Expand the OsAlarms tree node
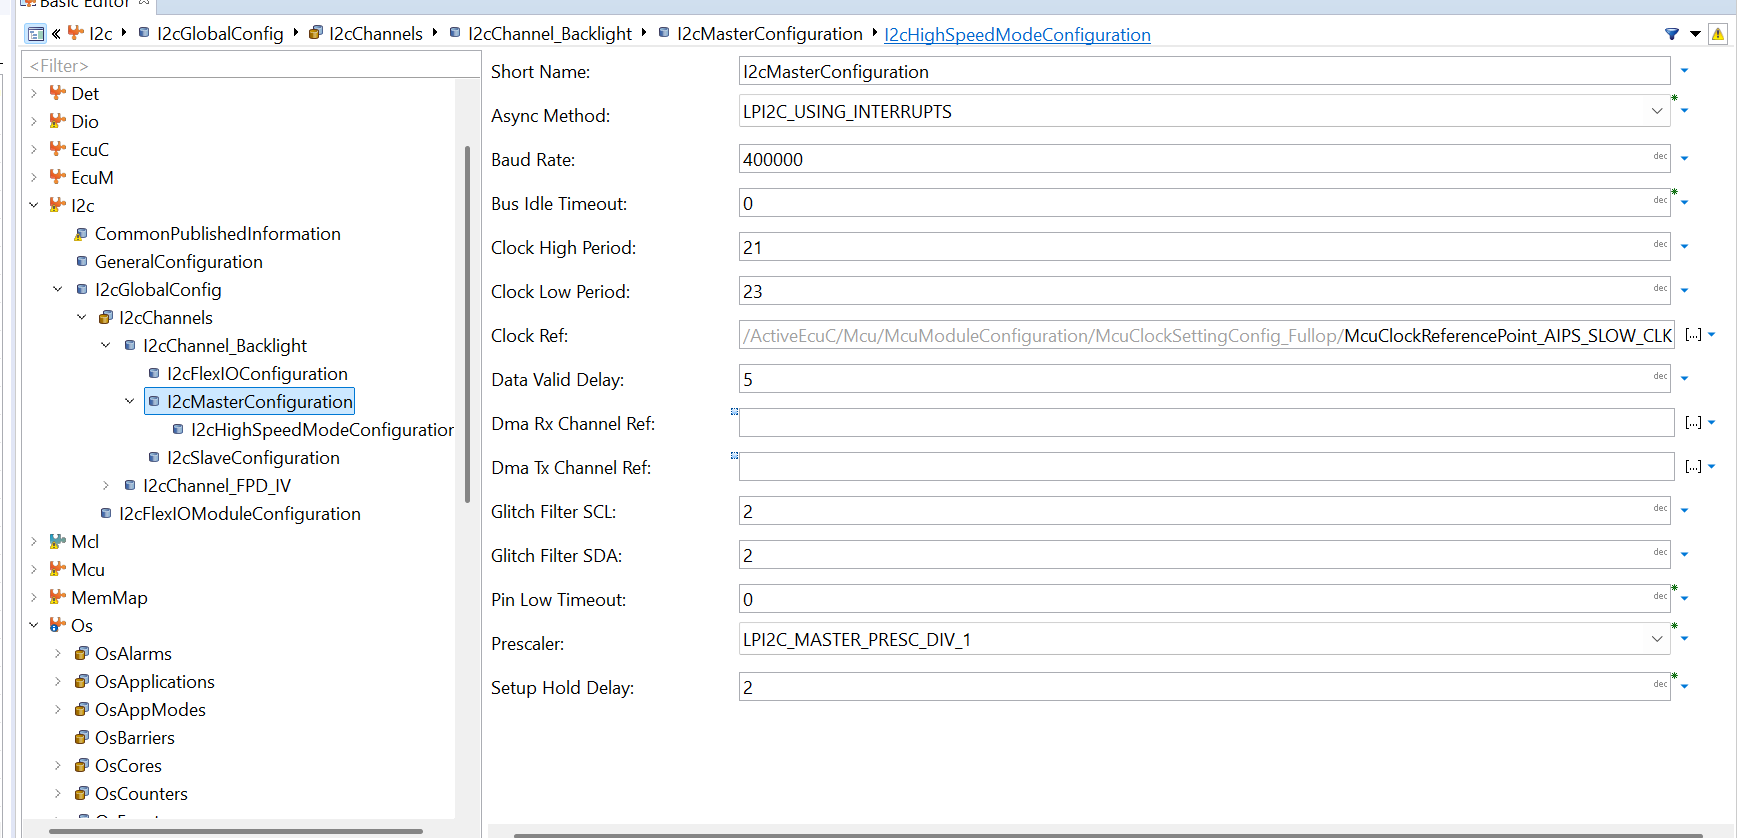The height and width of the screenshot is (838, 1737). [x=58, y=653]
